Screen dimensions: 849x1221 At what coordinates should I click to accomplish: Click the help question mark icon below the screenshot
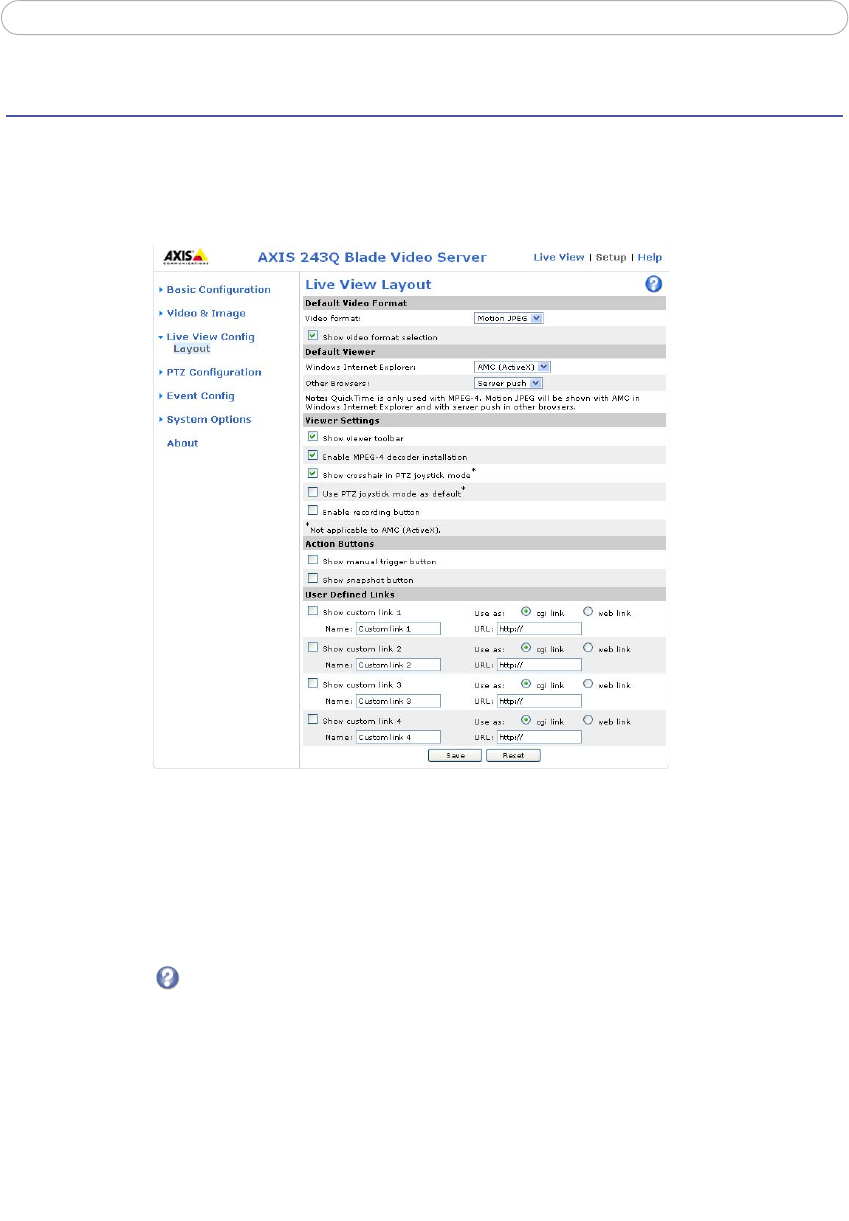[x=167, y=979]
